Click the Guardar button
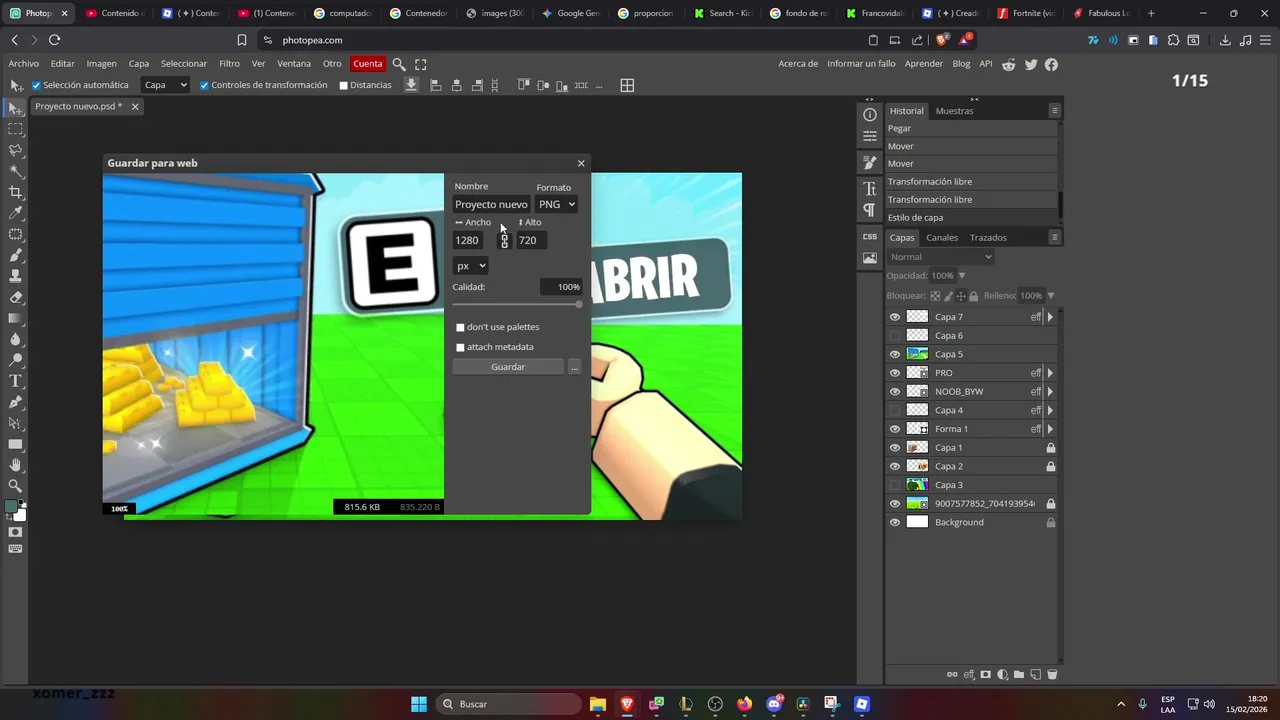This screenshot has width=1280, height=720. (508, 367)
